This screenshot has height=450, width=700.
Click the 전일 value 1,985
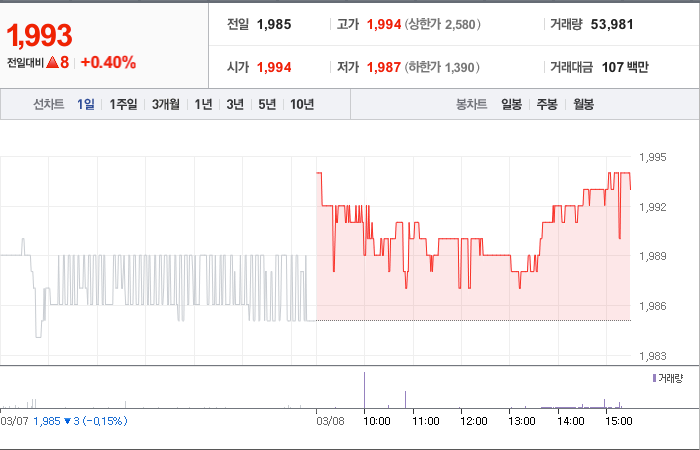click(274, 24)
